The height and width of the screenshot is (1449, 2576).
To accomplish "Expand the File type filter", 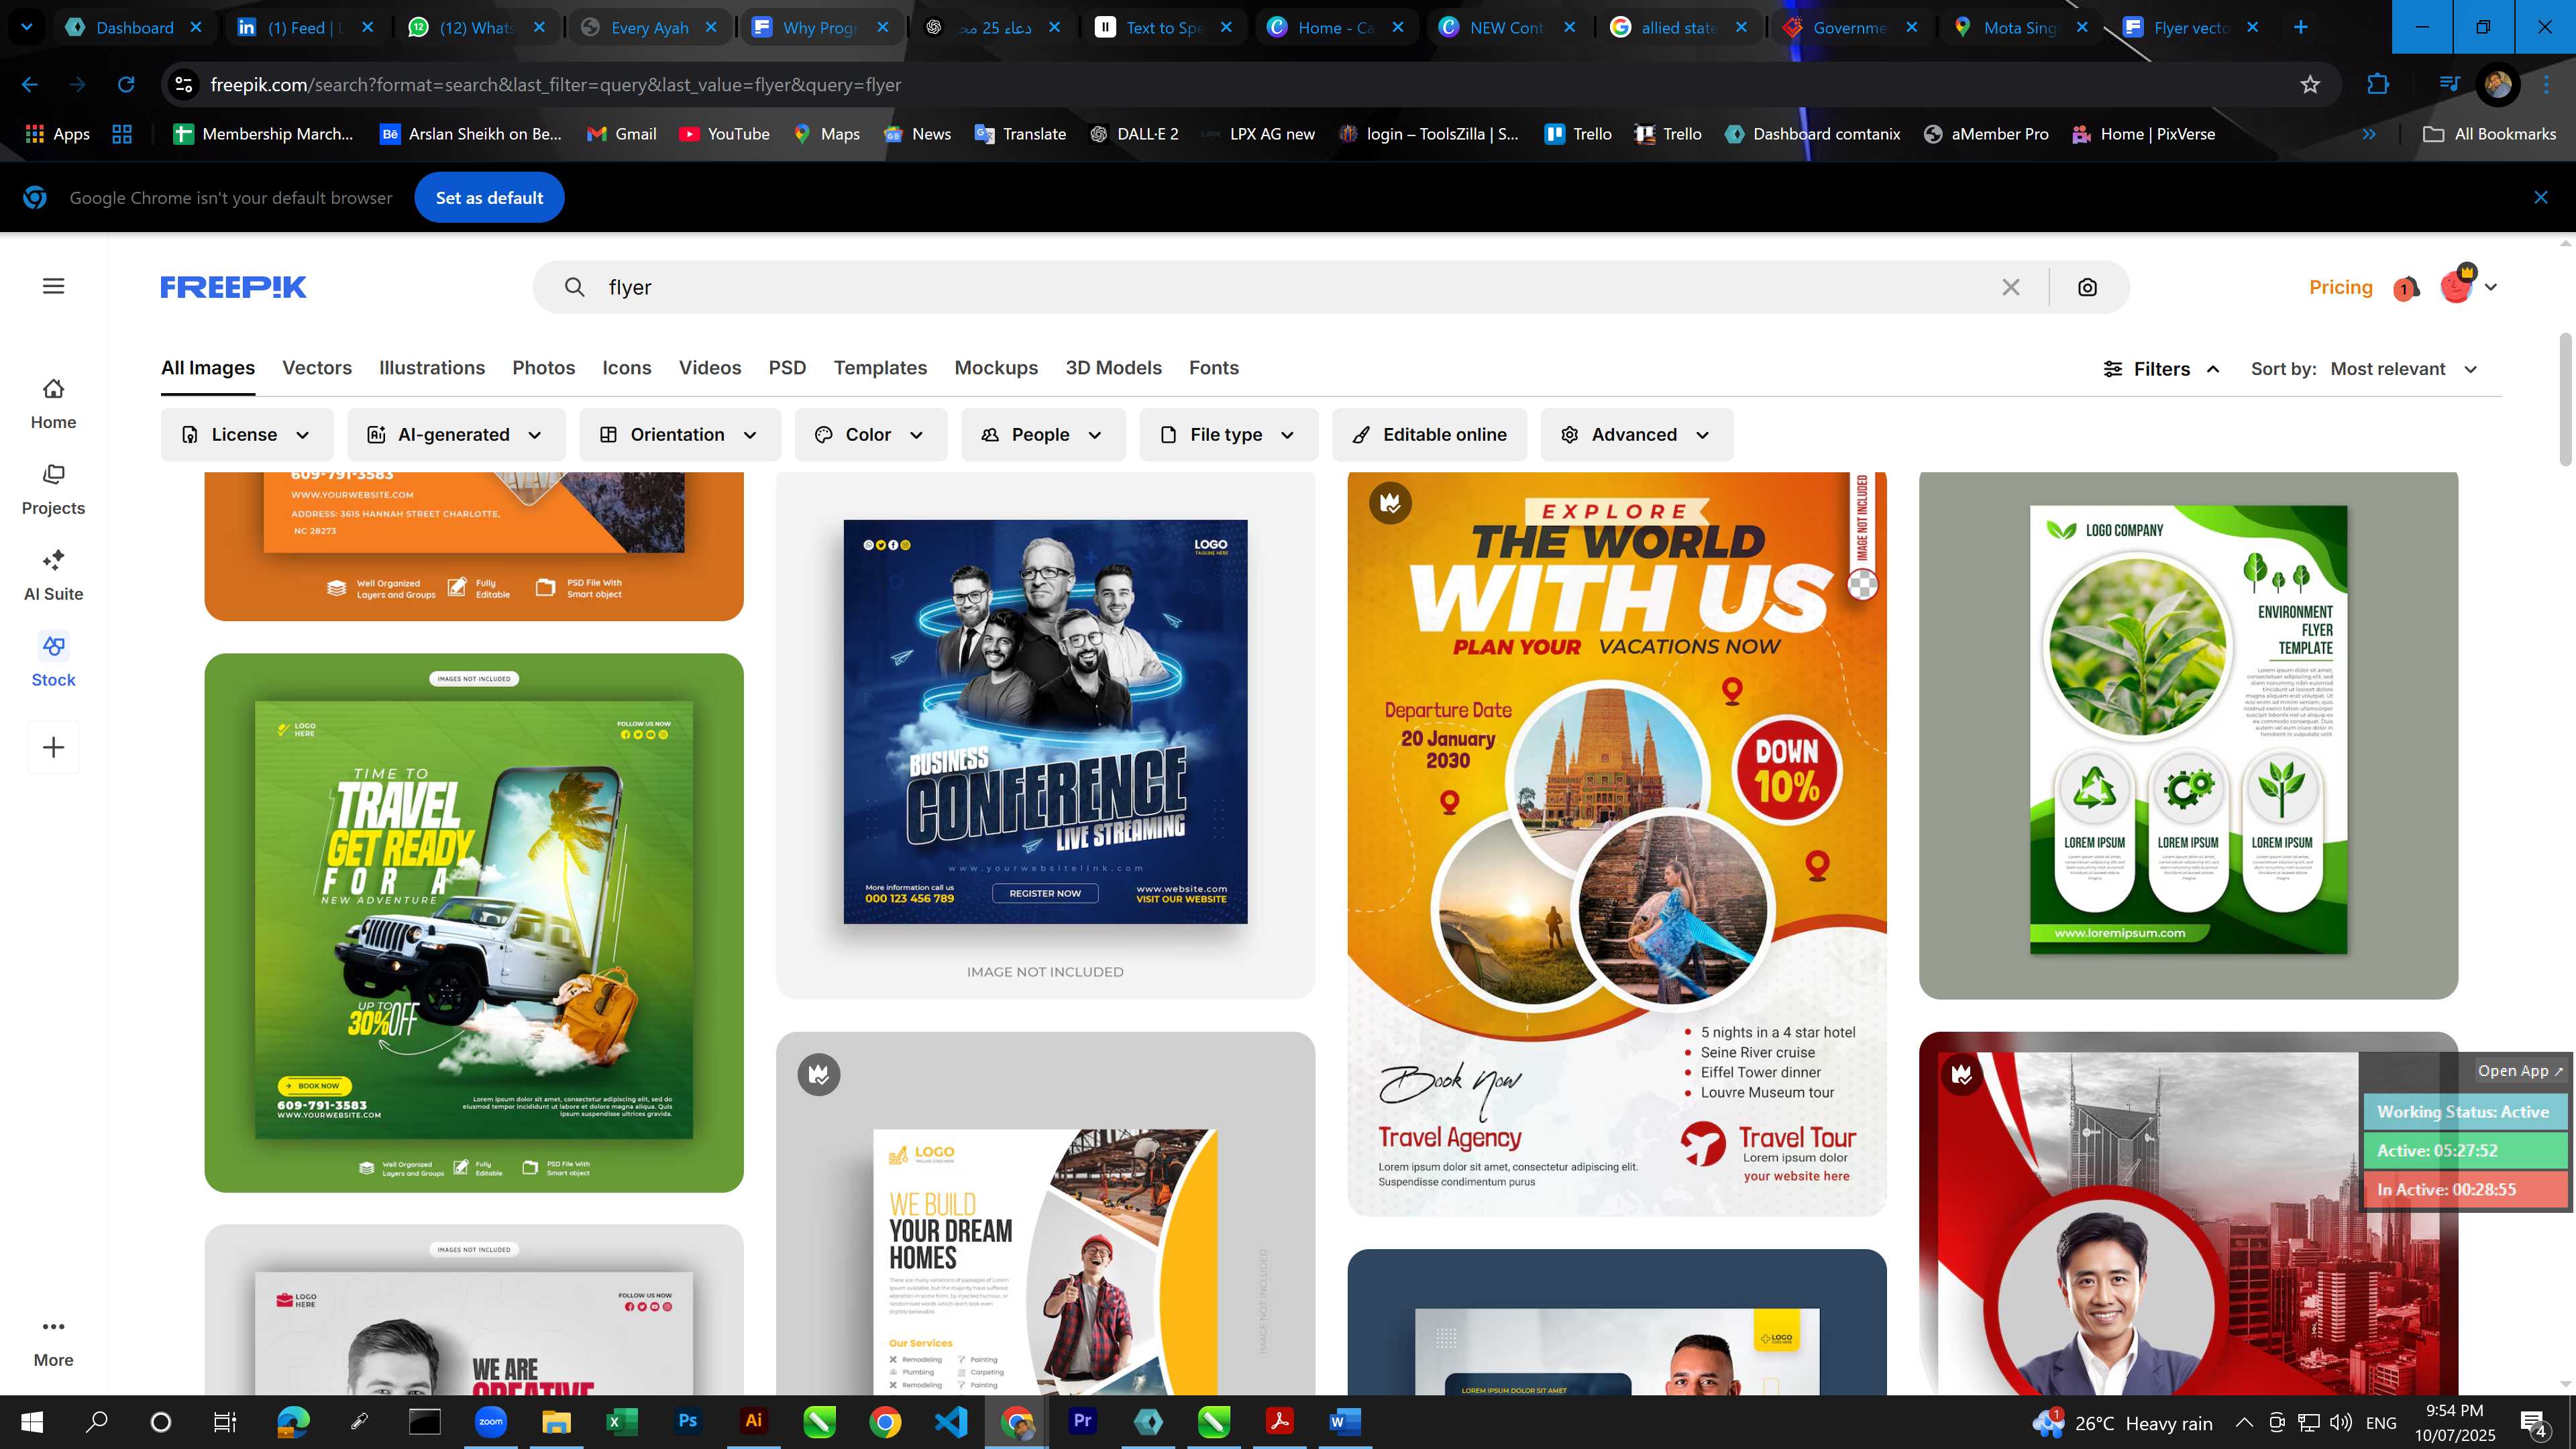I will [1228, 435].
